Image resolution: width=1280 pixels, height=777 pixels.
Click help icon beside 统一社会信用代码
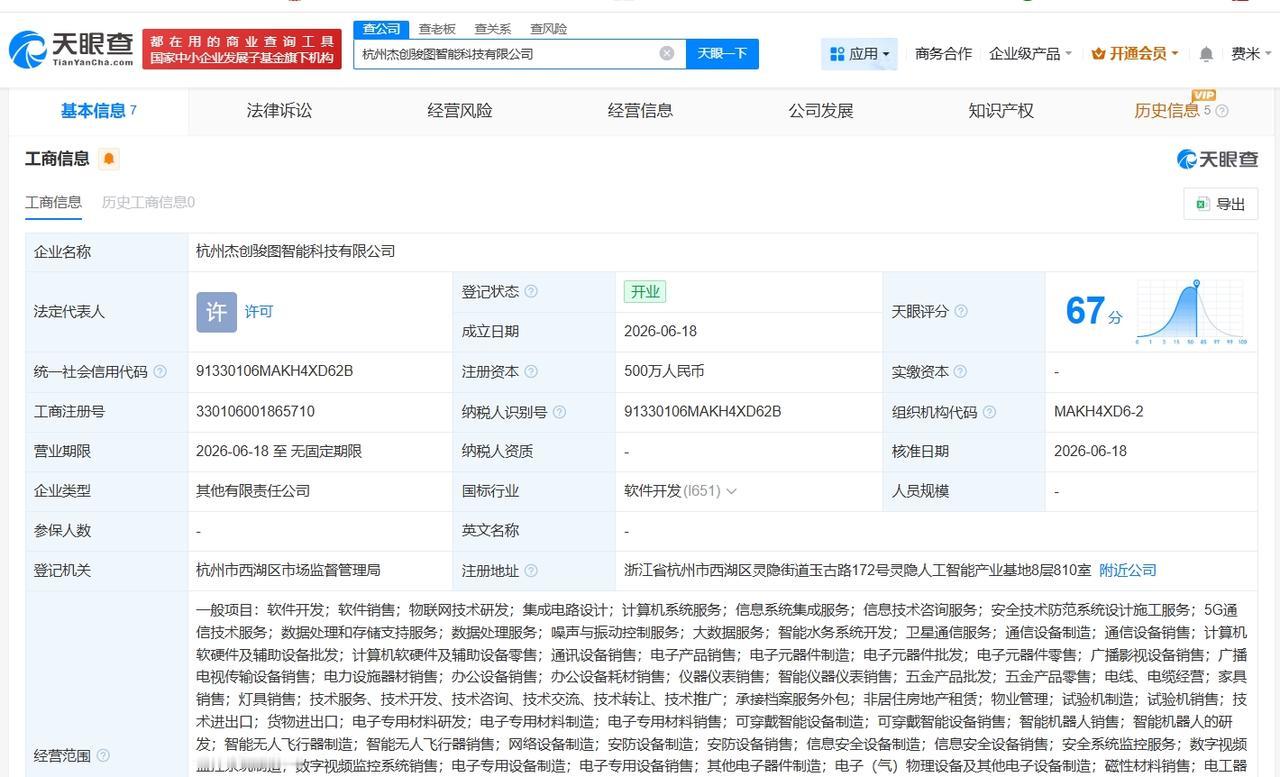click(x=160, y=371)
